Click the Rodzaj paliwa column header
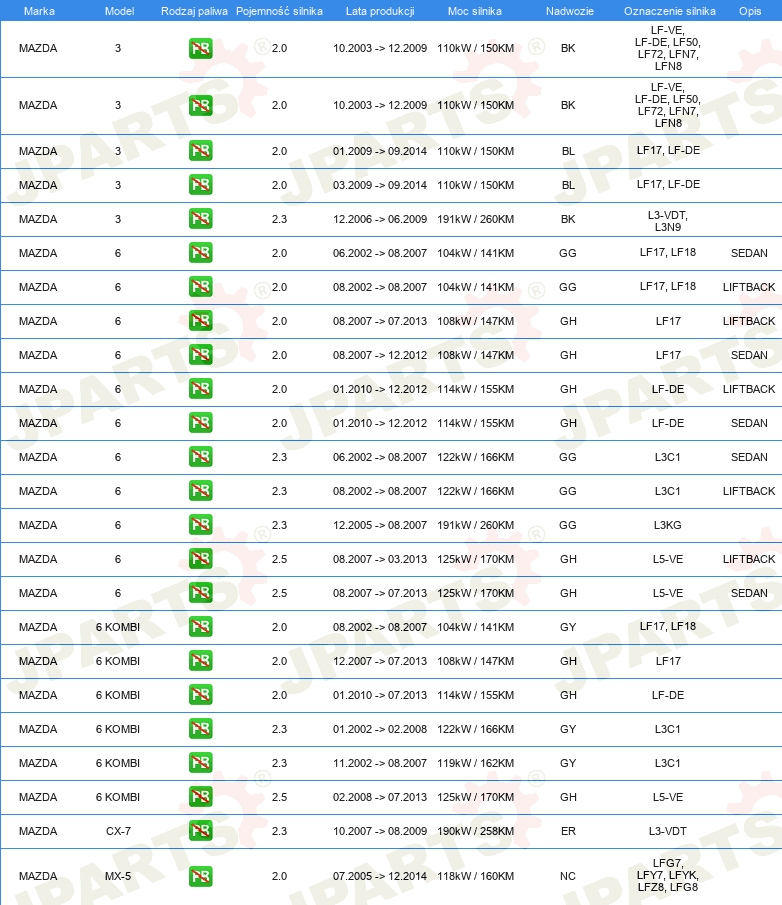 194,11
